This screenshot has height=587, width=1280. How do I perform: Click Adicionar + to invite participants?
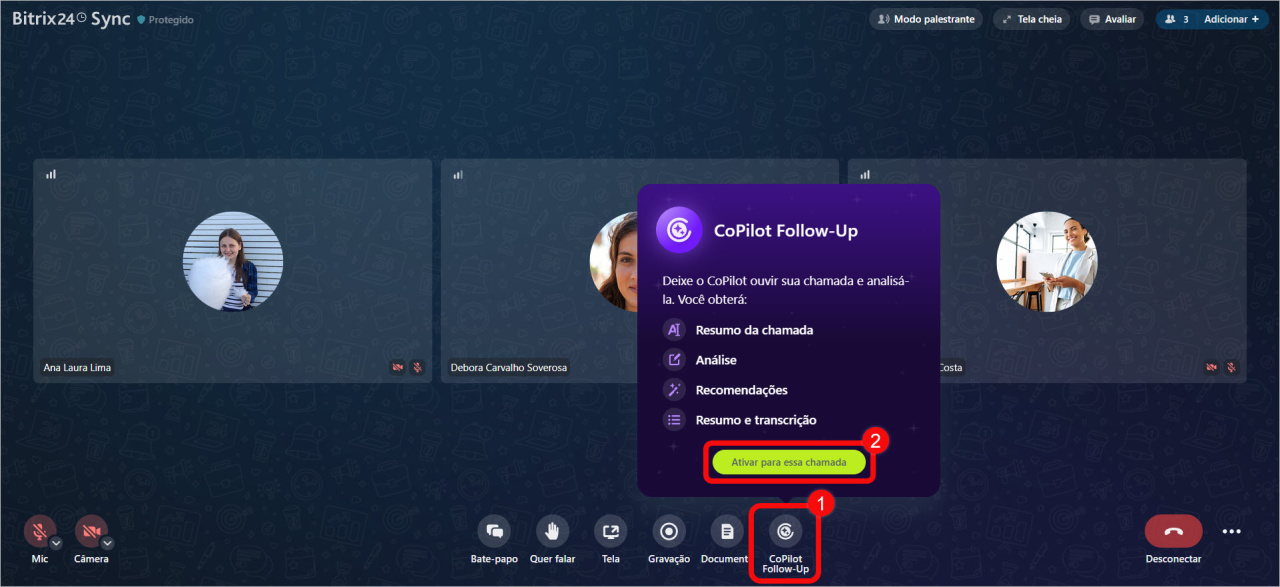pyautogui.click(x=1231, y=19)
